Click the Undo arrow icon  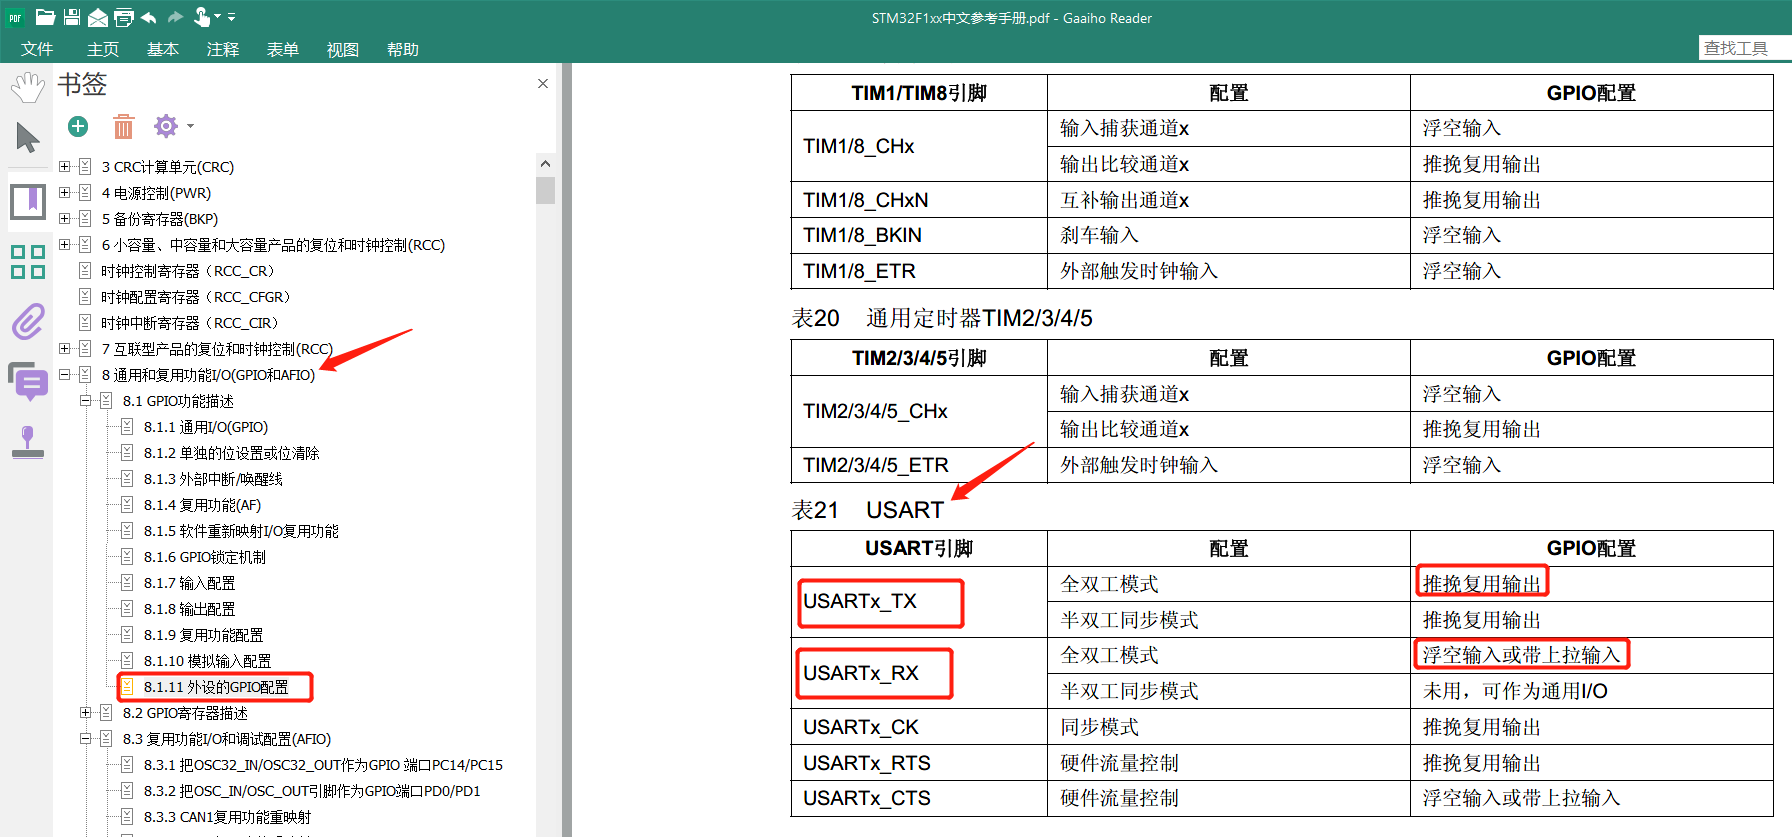click(x=149, y=17)
